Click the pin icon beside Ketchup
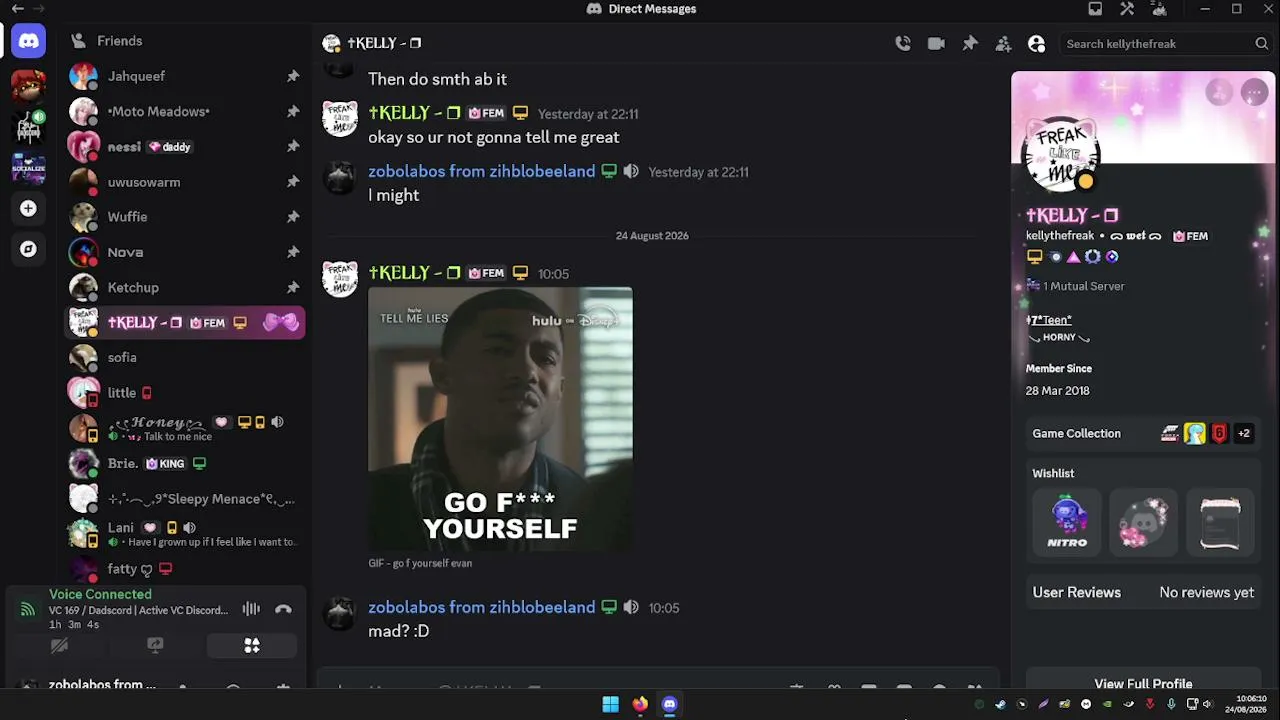Screen dimensions: 1280x720 click(293, 287)
